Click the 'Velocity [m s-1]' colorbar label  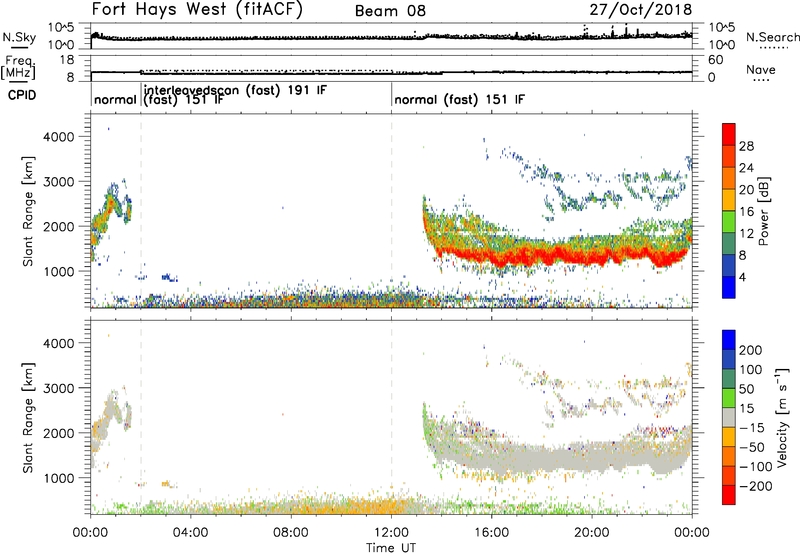pyautogui.click(x=782, y=417)
